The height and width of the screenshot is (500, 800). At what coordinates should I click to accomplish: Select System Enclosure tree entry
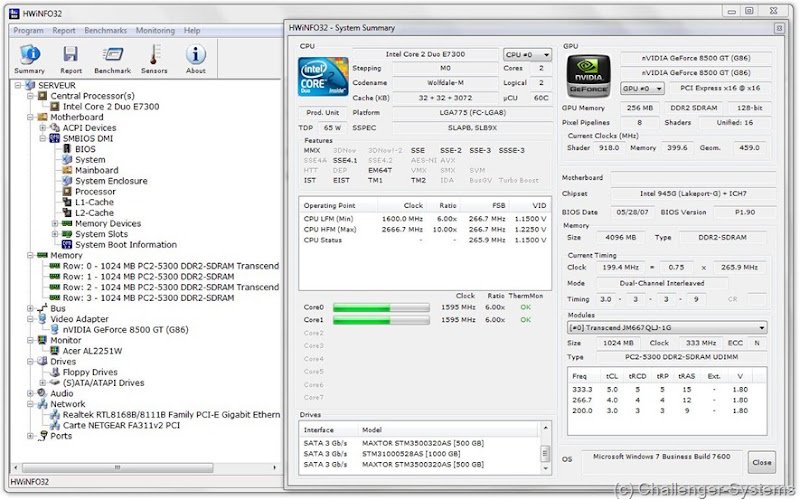click(x=111, y=181)
